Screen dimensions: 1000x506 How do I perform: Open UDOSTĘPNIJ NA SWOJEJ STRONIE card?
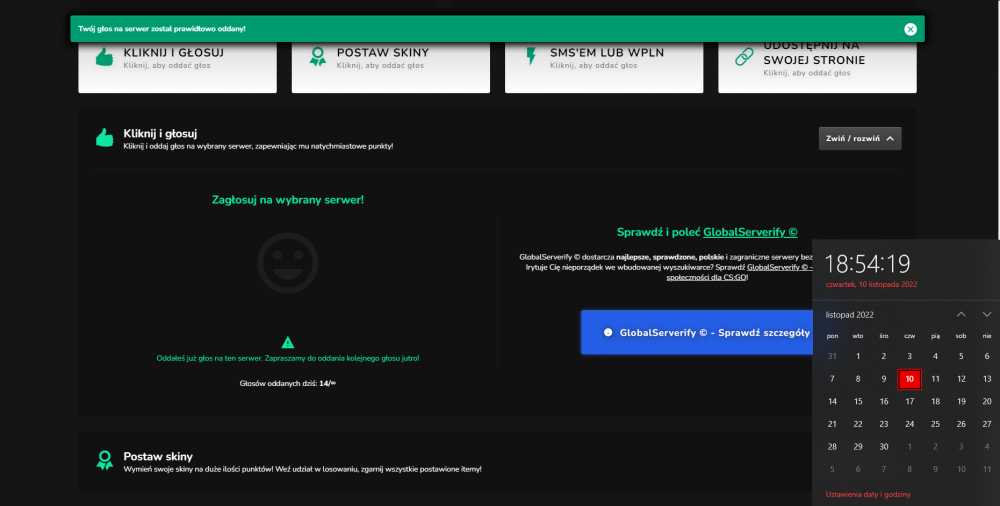pyautogui.click(x=817, y=67)
